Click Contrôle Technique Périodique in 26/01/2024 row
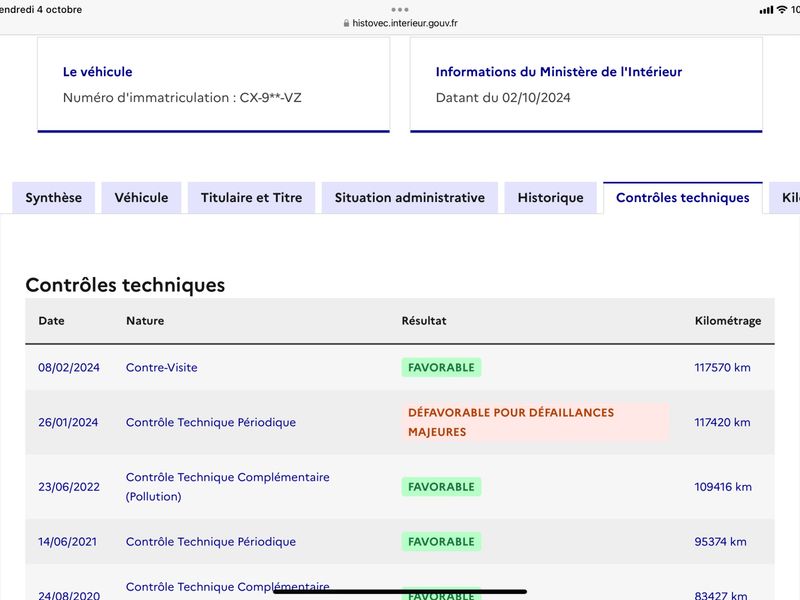 click(x=211, y=422)
